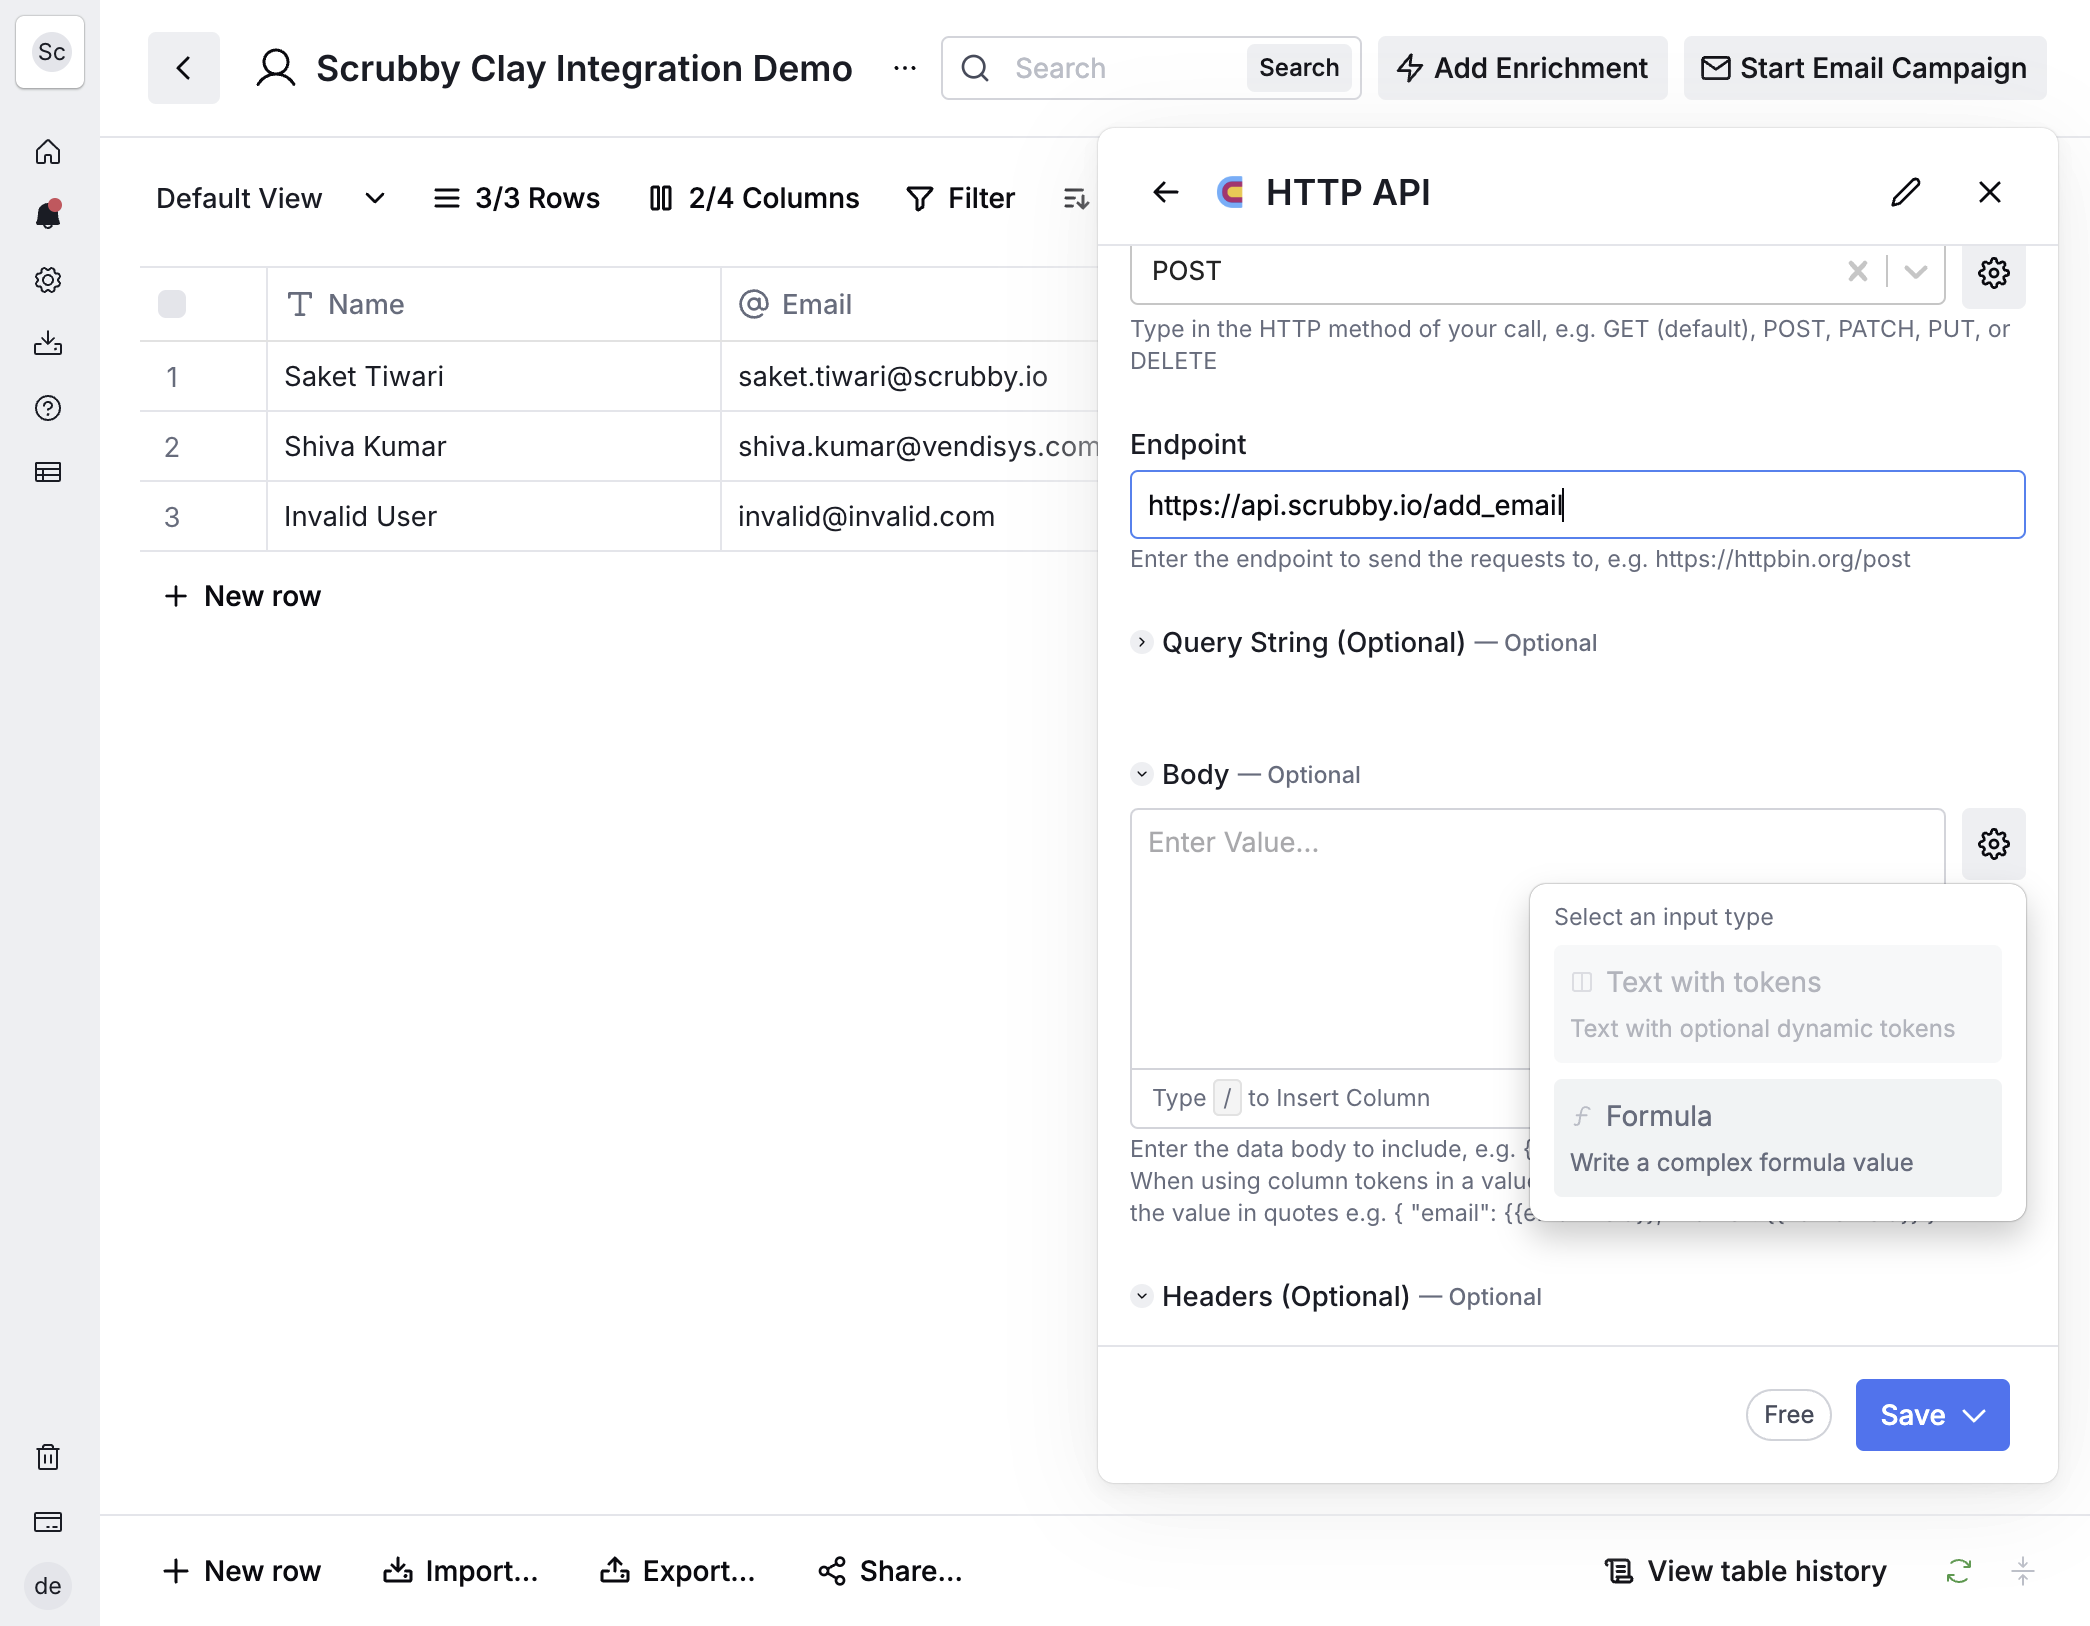Open the three-dot menu next to table title
This screenshot has width=2090, height=1626.
(x=905, y=68)
